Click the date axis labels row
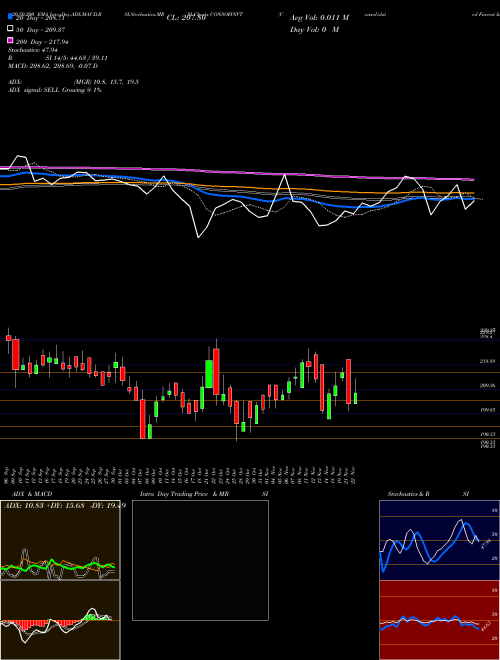 [181, 475]
